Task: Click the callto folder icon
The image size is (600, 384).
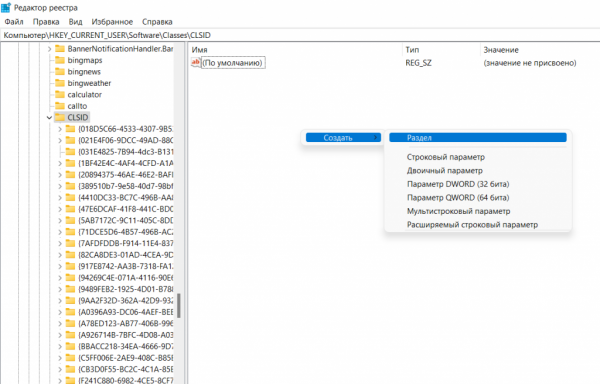Action: pos(60,106)
